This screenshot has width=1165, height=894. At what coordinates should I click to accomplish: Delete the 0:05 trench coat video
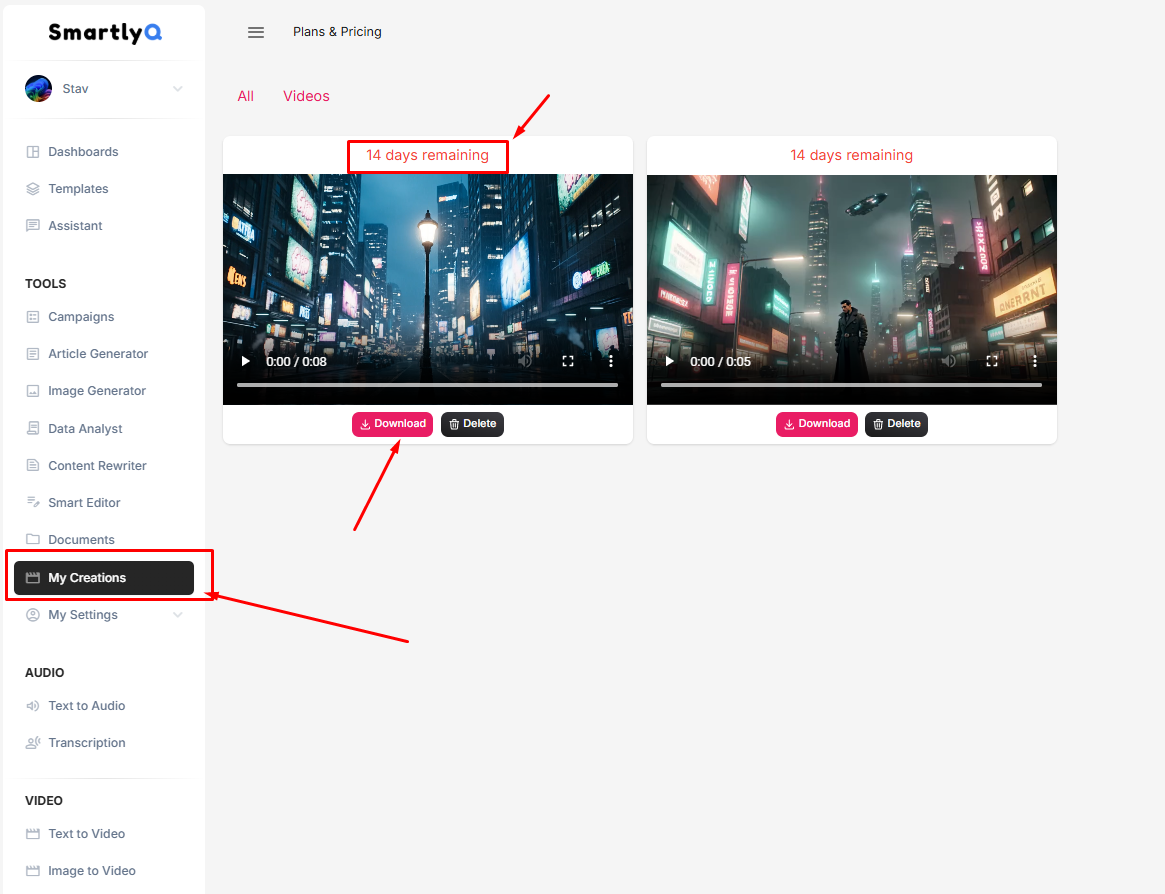896,424
